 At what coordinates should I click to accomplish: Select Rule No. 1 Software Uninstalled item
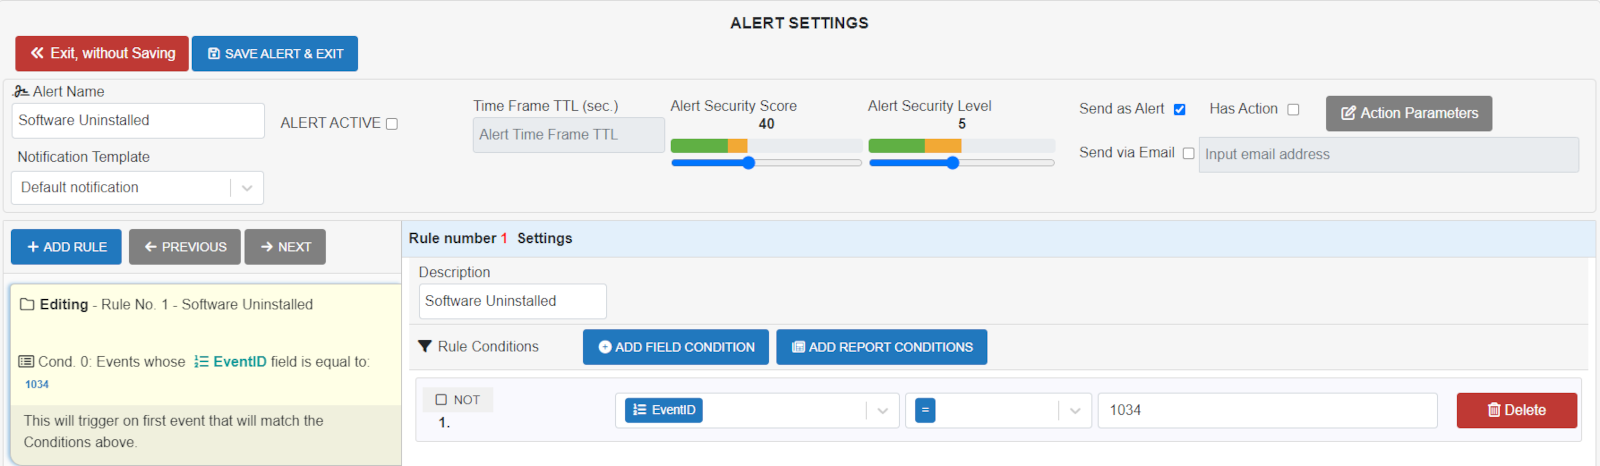click(206, 305)
